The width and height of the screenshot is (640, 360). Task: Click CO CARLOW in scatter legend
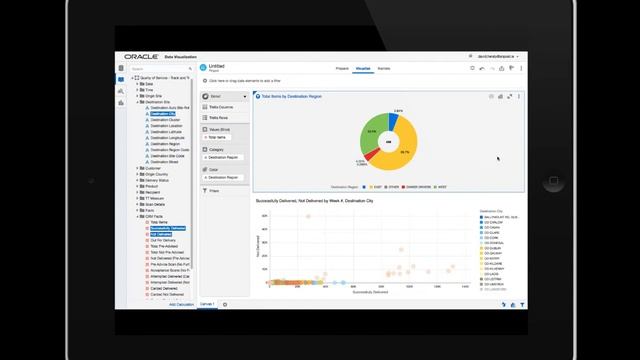pyautogui.click(x=493, y=222)
